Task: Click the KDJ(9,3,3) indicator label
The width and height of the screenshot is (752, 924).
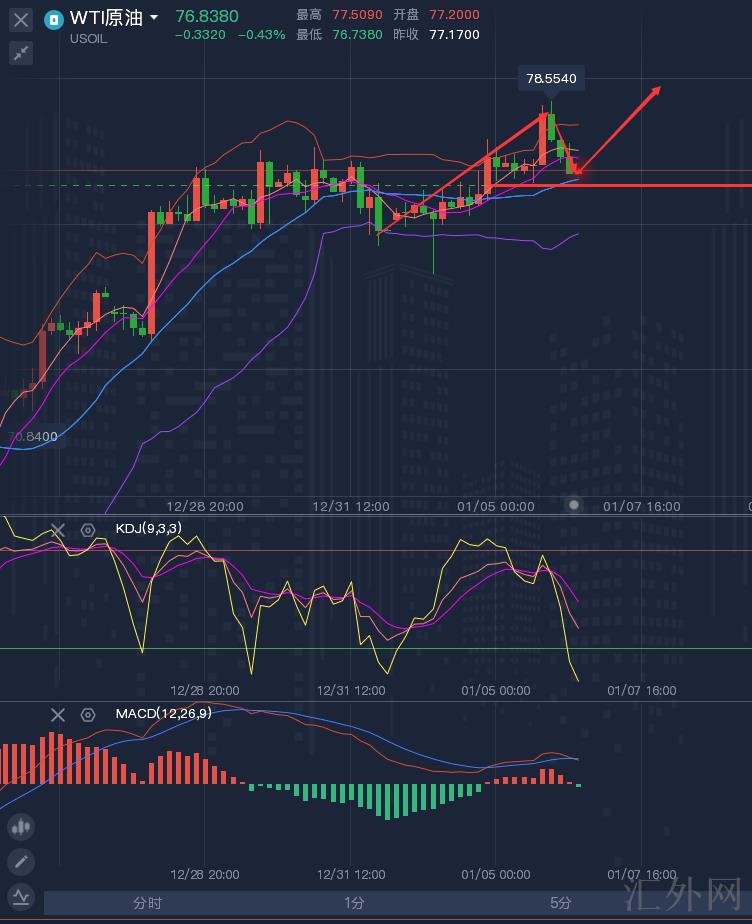Action: pos(149,529)
